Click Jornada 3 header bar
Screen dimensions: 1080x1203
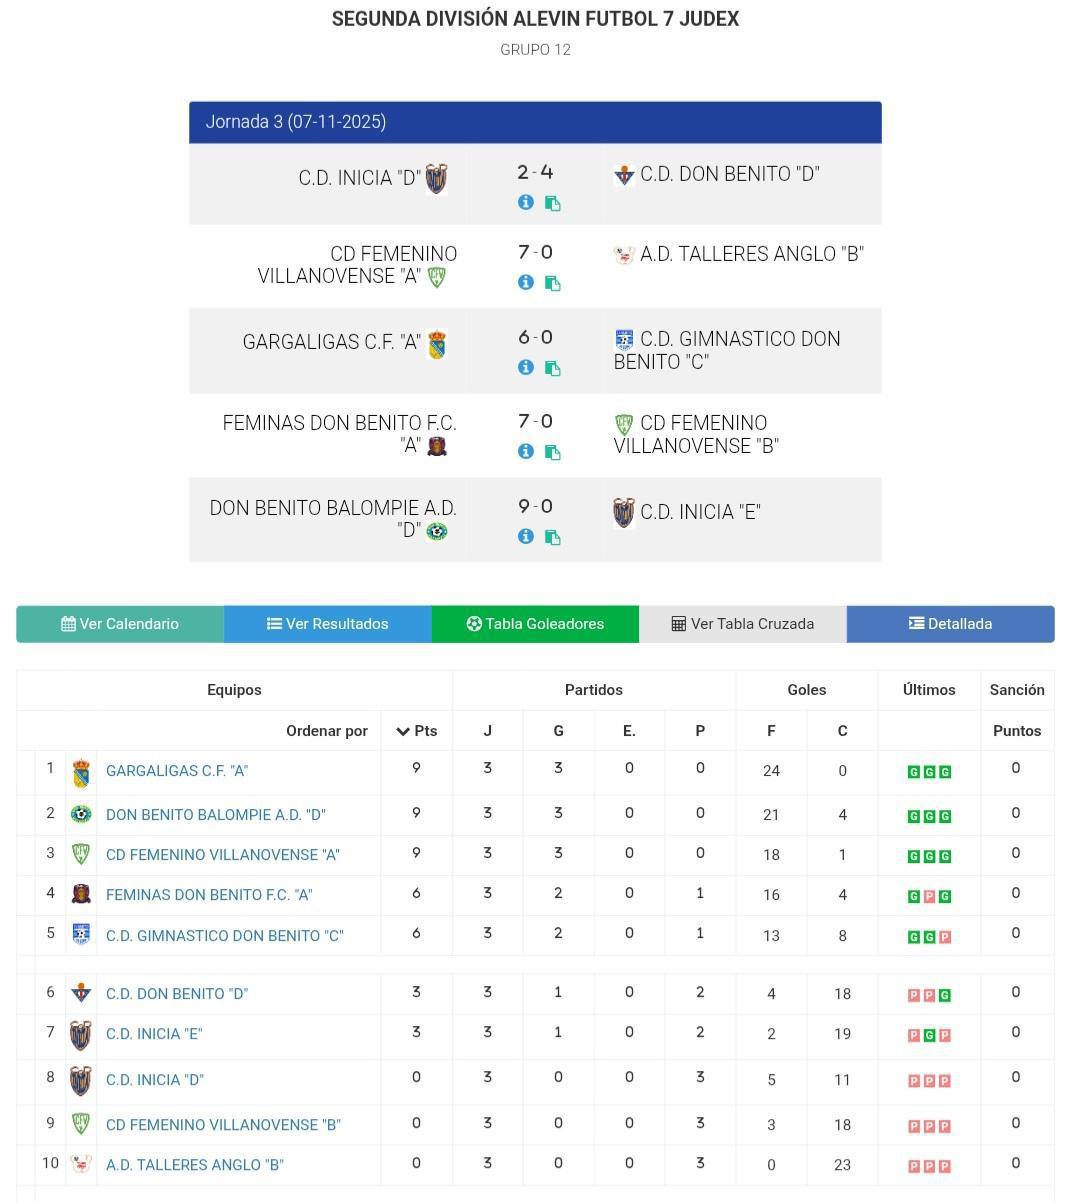(x=535, y=122)
